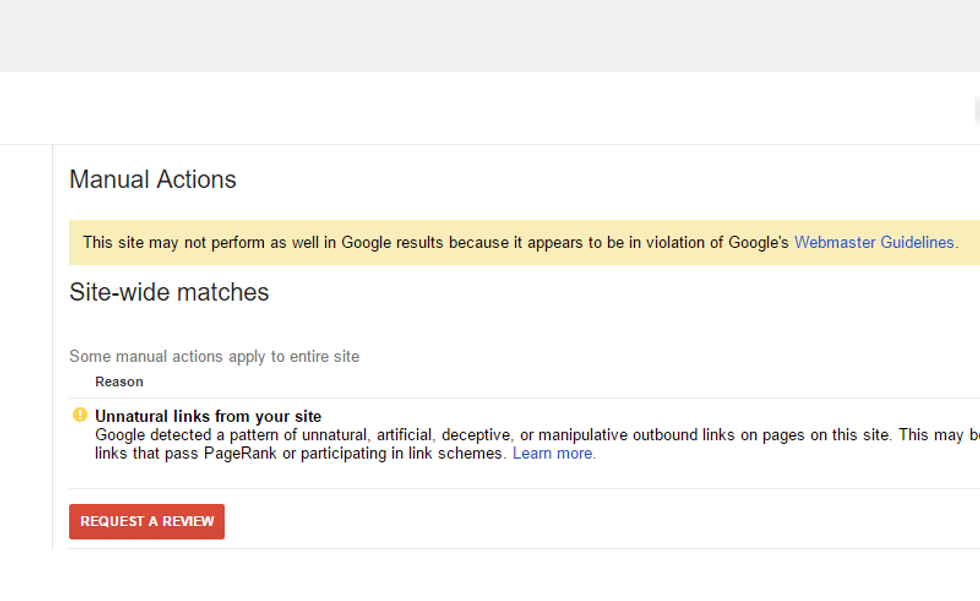980x601 pixels.
Task: Click the Reason column header
Action: pos(119,381)
